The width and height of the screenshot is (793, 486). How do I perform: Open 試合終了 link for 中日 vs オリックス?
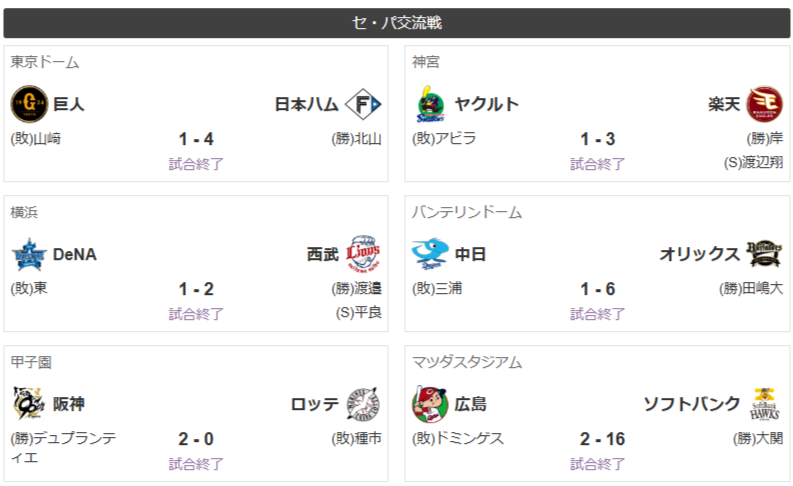tap(597, 314)
